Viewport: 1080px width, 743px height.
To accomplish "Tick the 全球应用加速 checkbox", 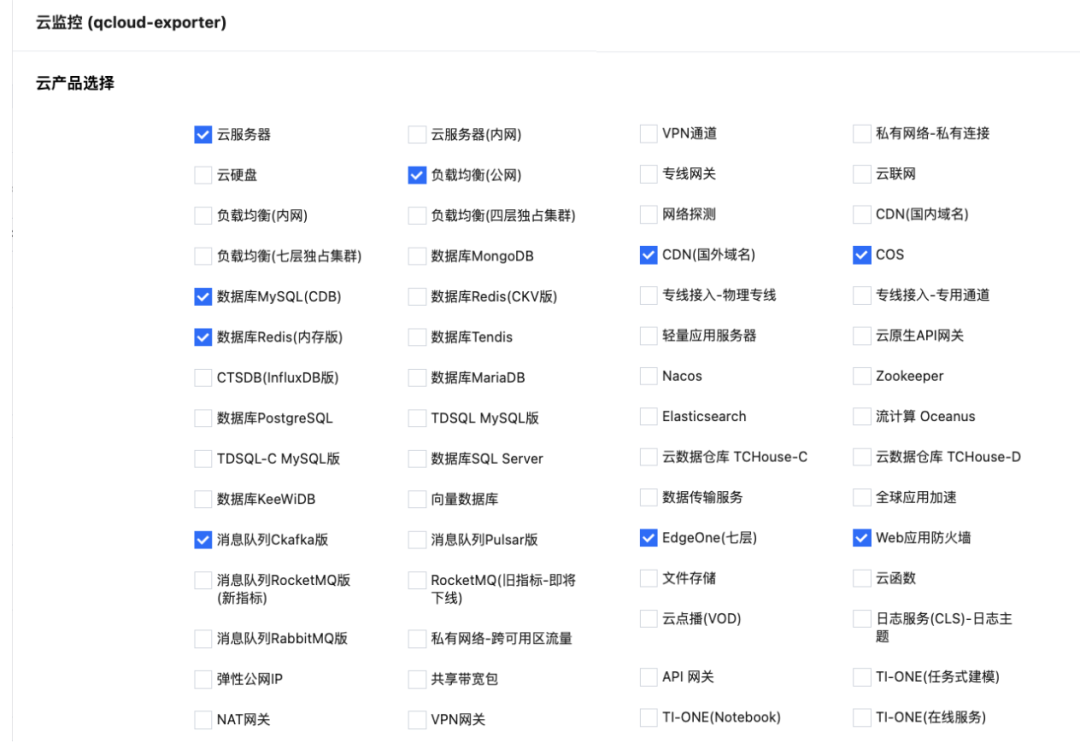I will coord(862,497).
